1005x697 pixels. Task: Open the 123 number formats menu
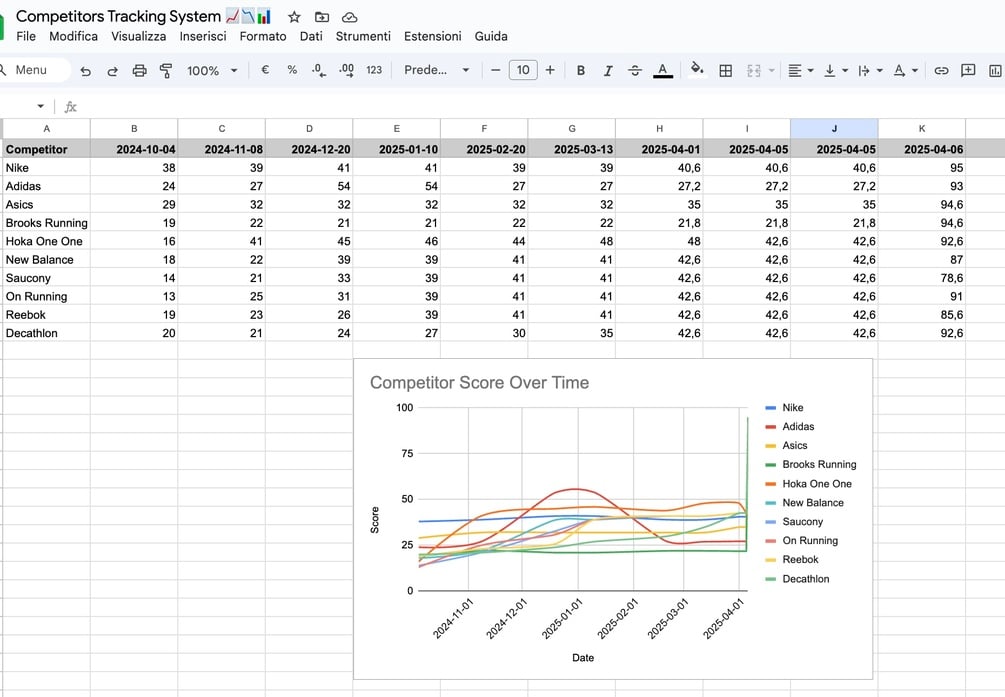(374, 70)
